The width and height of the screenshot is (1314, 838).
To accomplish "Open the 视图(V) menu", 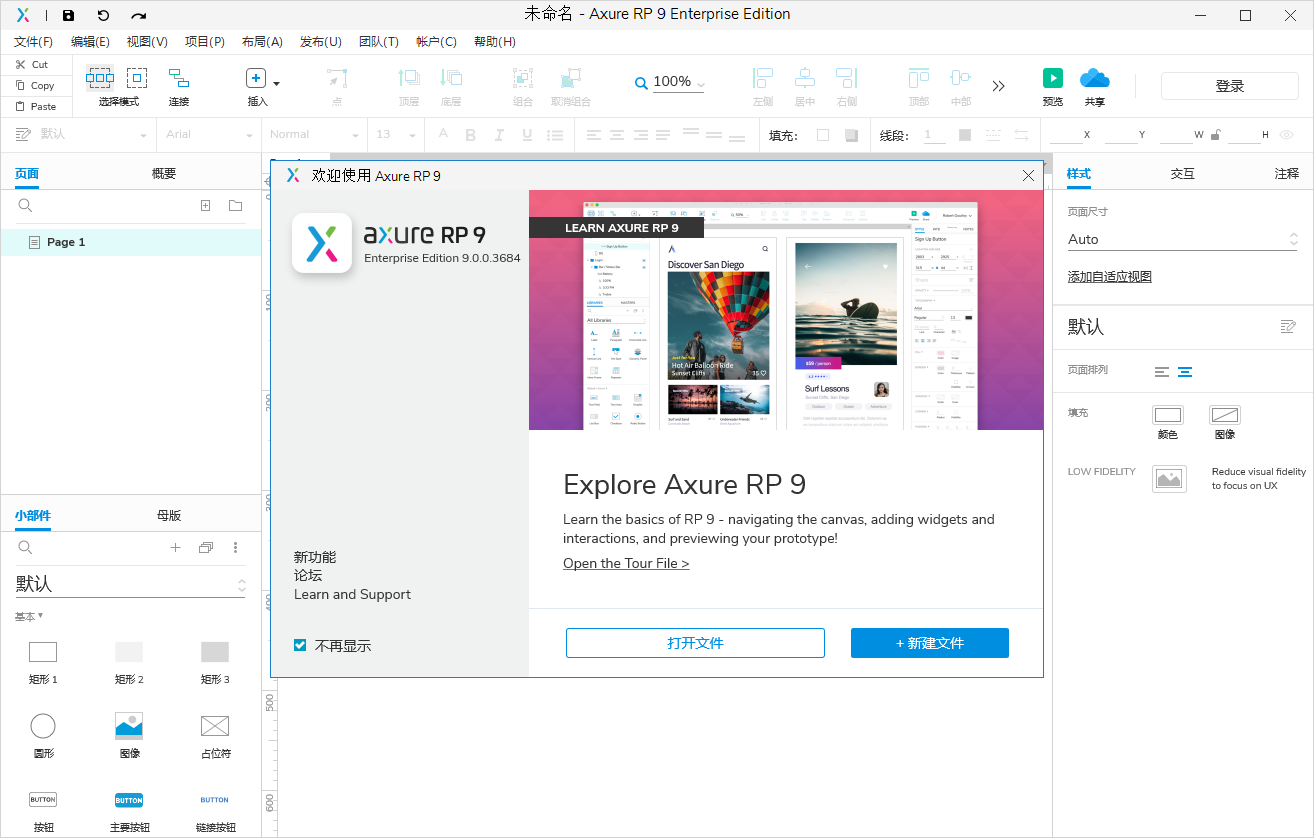I will [148, 42].
